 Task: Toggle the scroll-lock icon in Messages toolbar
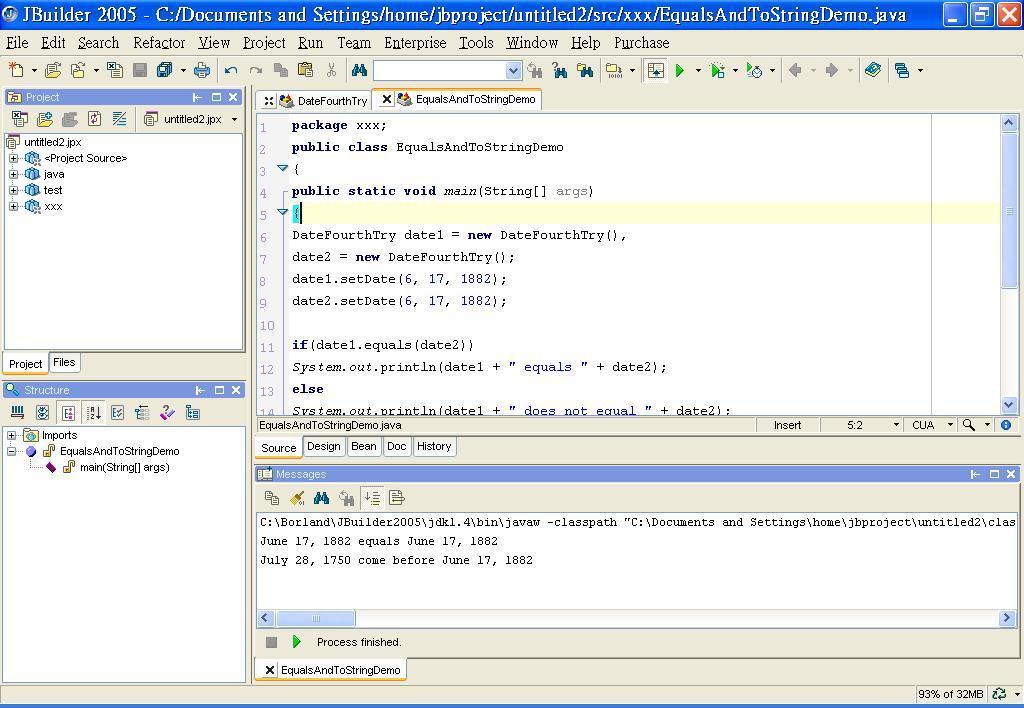372,498
